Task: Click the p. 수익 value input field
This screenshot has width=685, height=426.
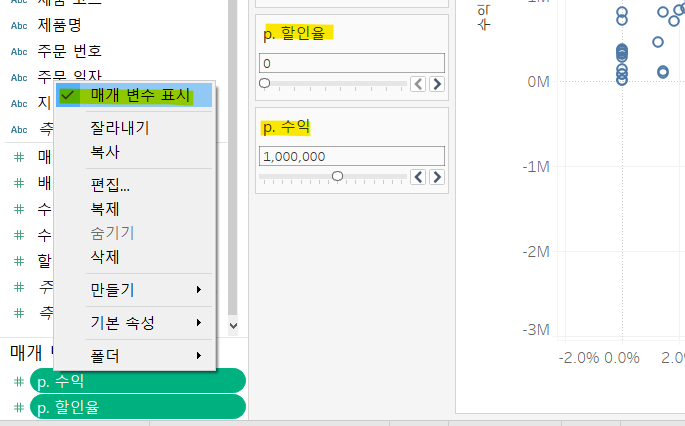Action: tap(352, 156)
